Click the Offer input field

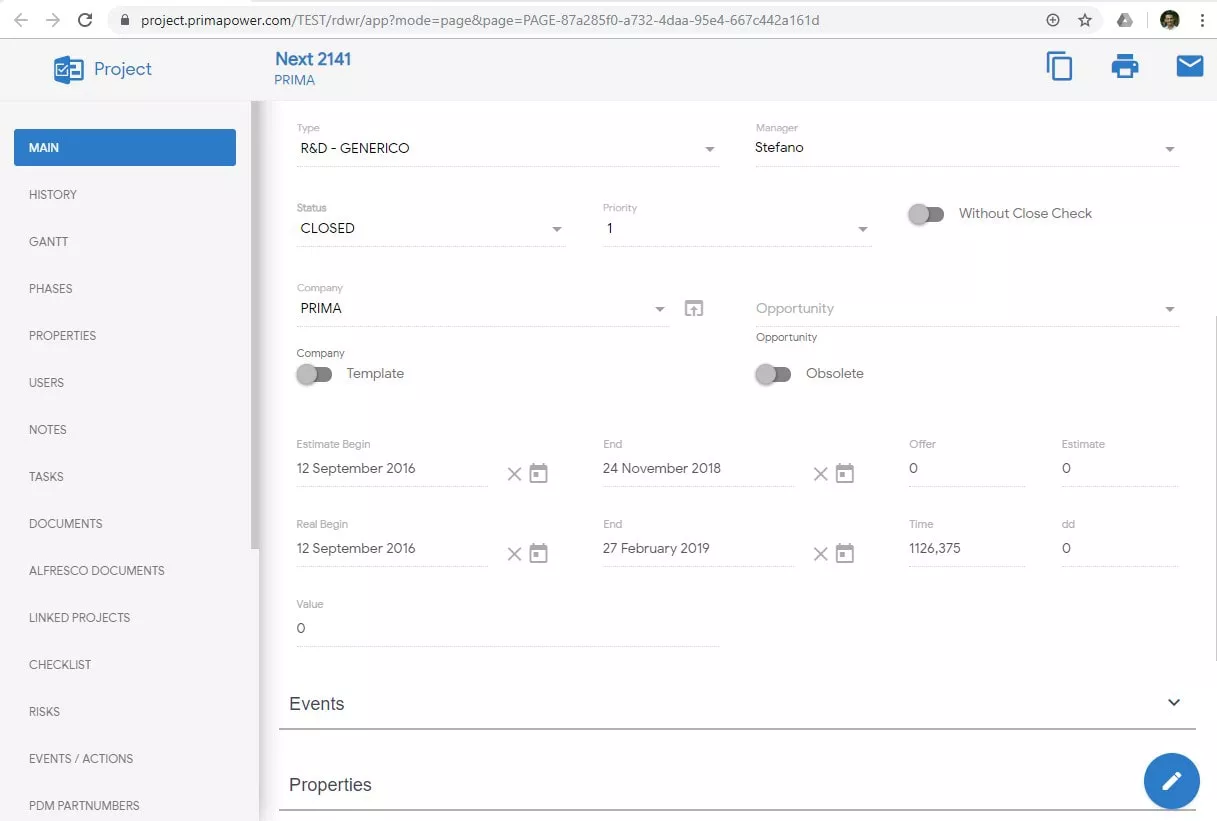click(967, 469)
